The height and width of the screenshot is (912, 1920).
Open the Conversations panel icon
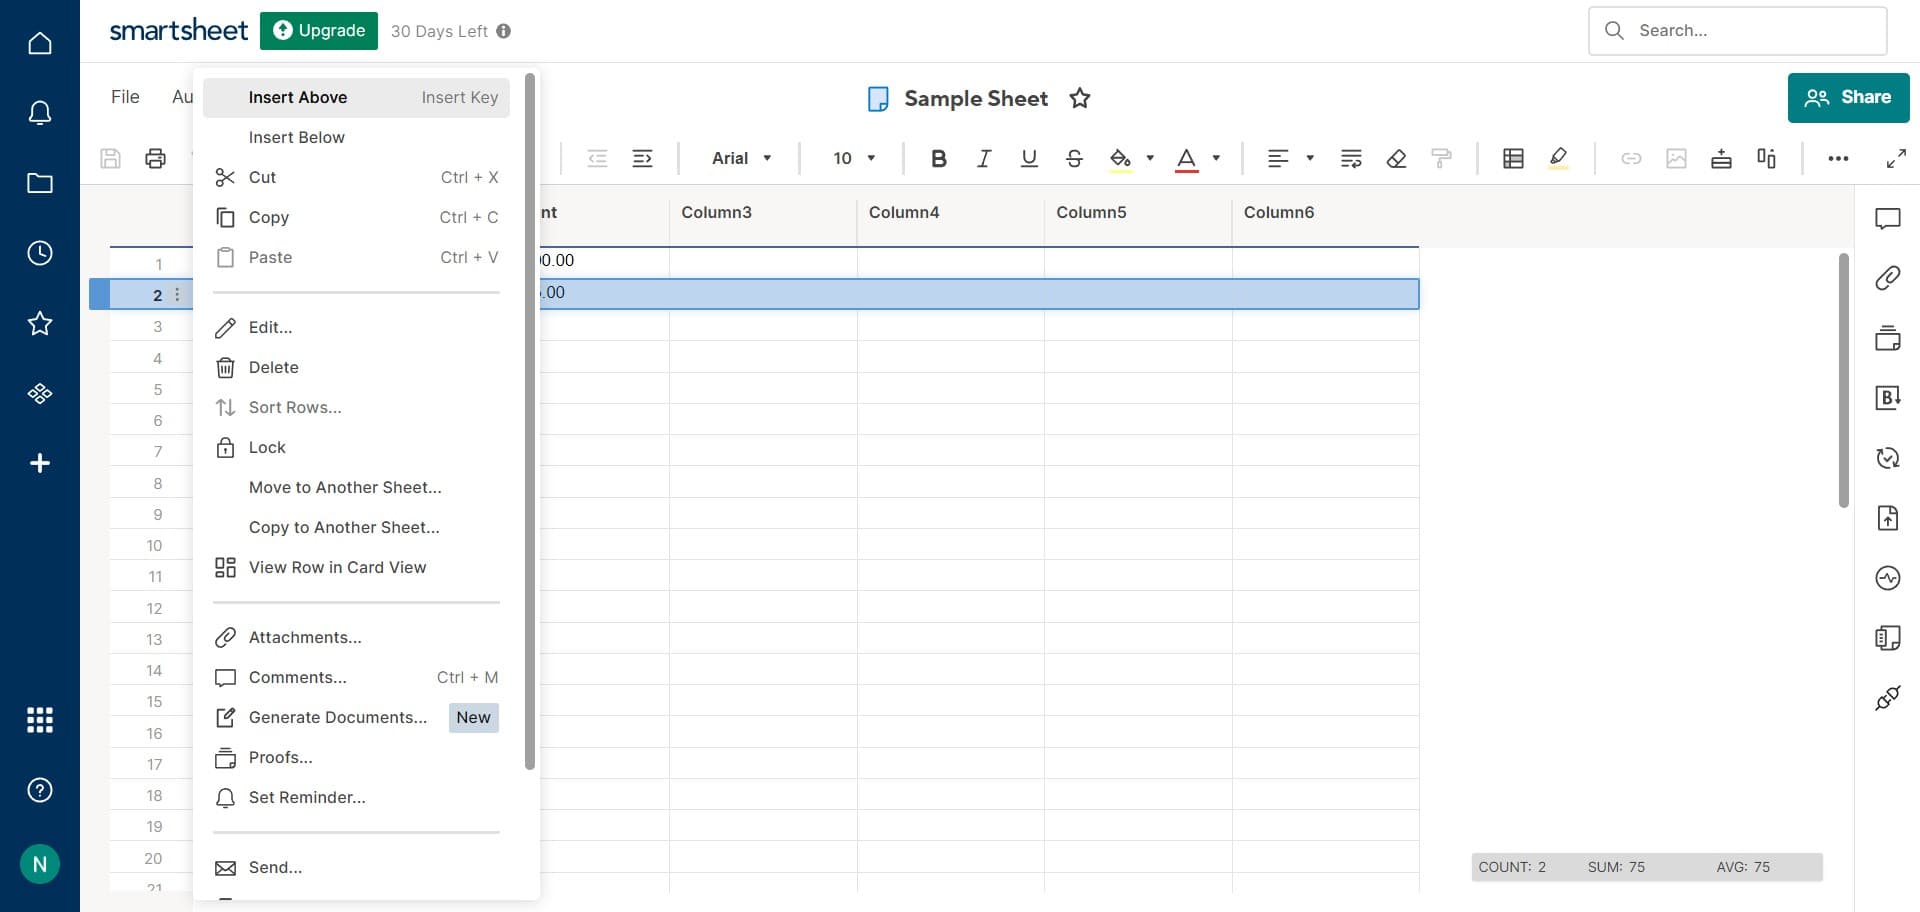coord(1887,218)
